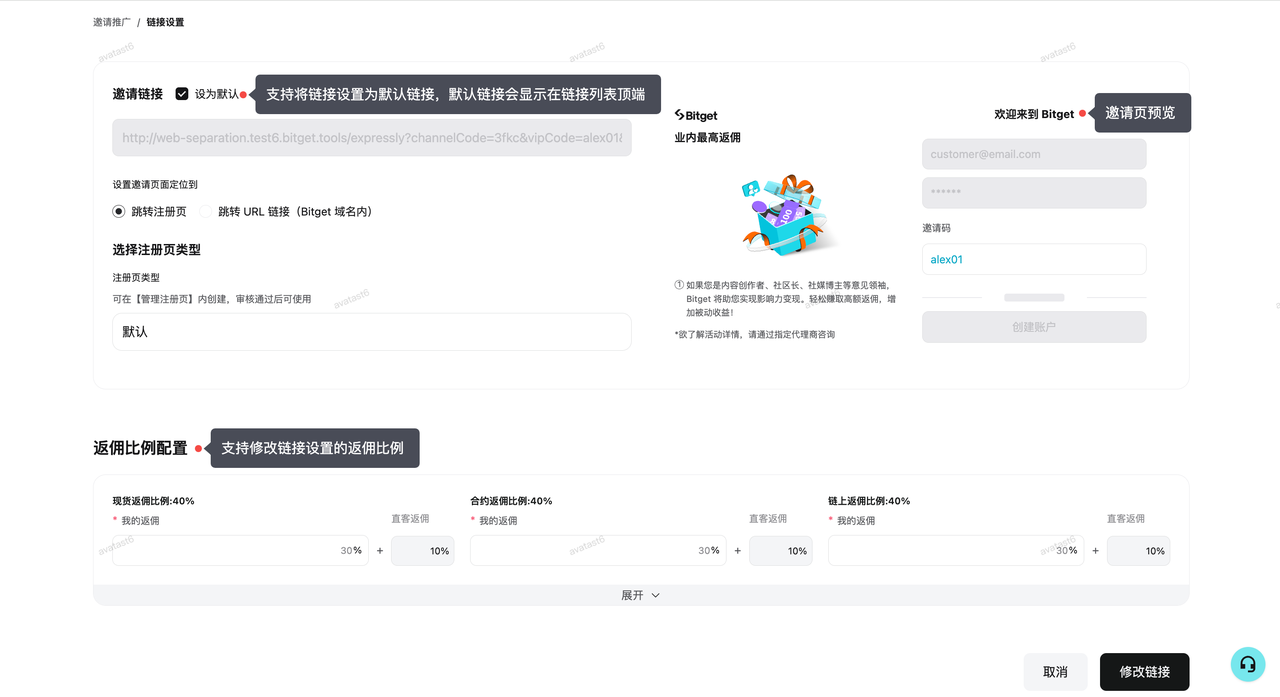Click 我的返佣 input under 合约返佣比例
The width and height of the screenshot is (1280, 697).
tap(598, 550)
